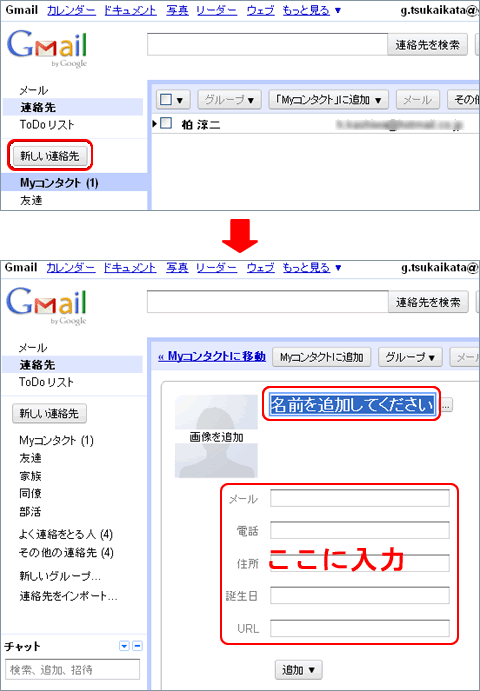Click the メール input field in the form
Image resolution: width=480 pixels, height=691 pixels.
pyautogui.click(x=360, y=498)
